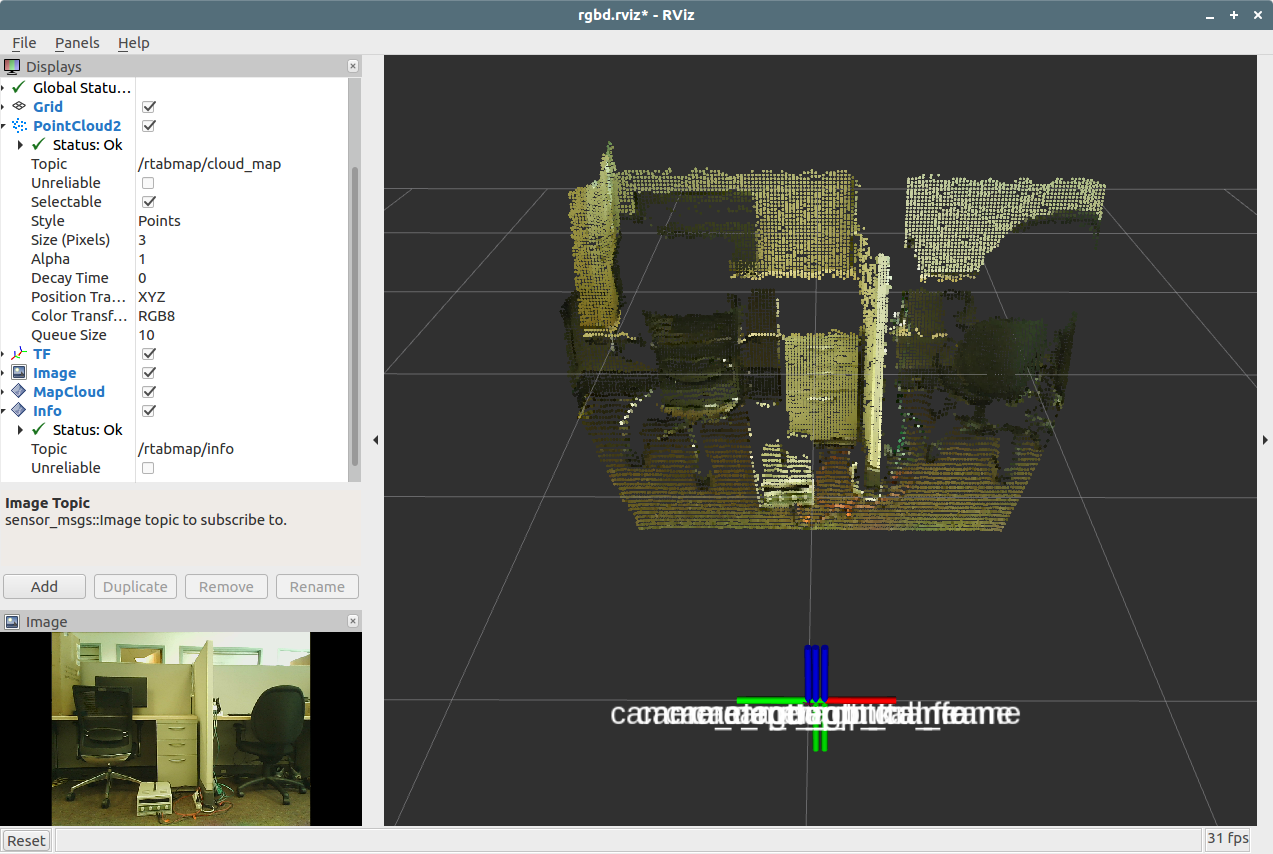
Task: Expand the Info Status: Ok row
Action: coord(21,430)
